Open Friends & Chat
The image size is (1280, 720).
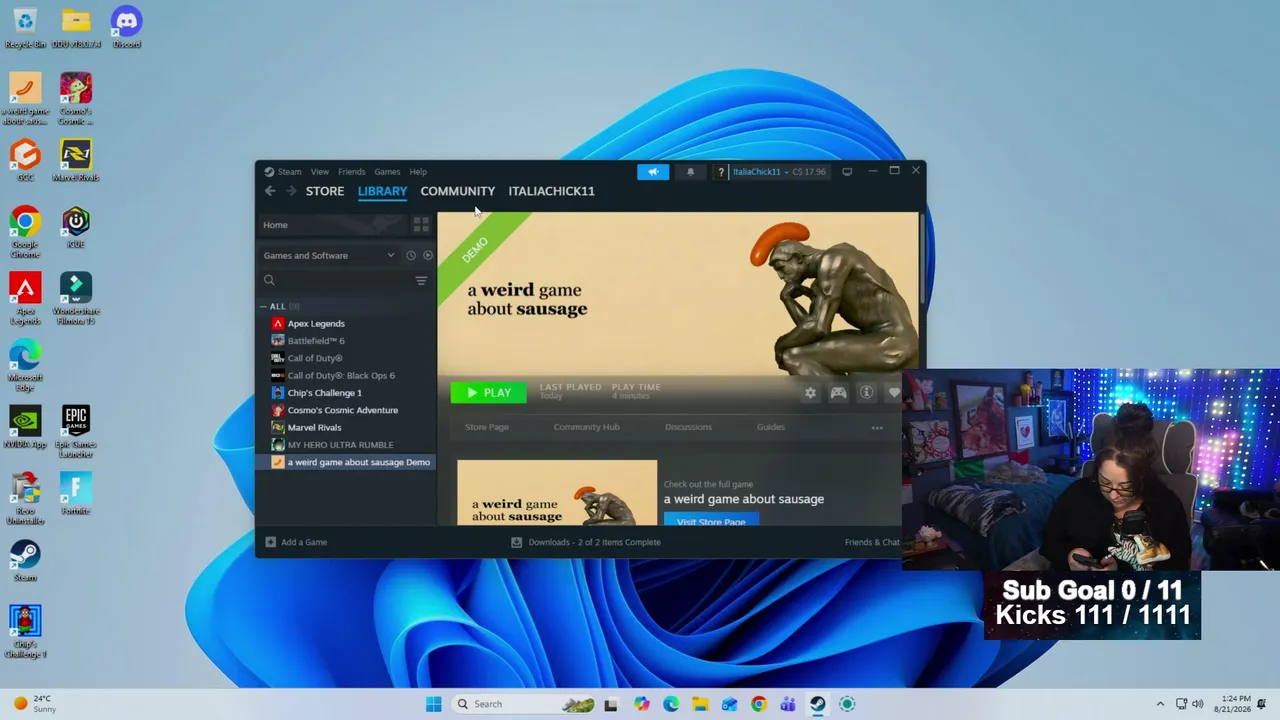872,542
